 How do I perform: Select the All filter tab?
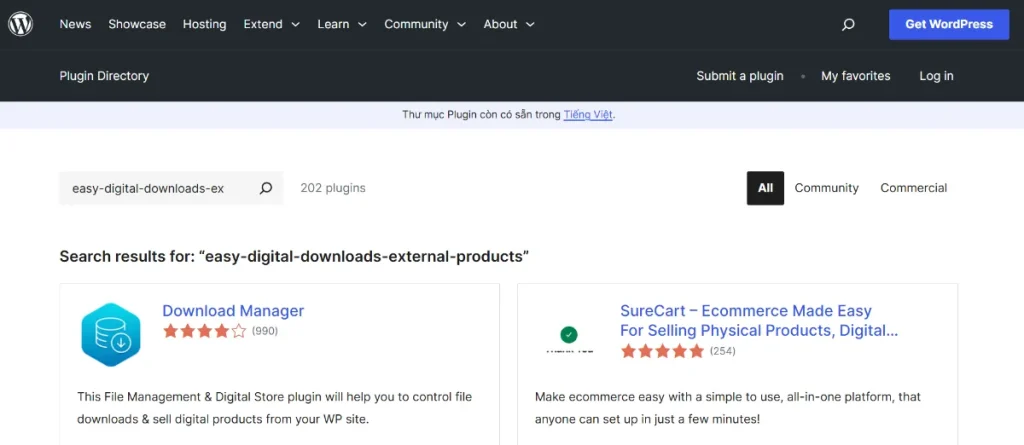pyautogui.click(x=765, y=188)
